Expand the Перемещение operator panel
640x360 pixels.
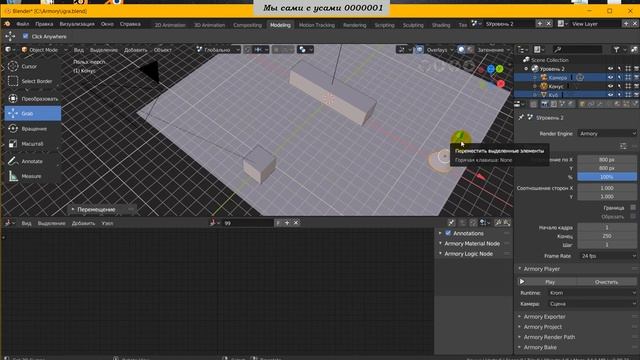102,209
